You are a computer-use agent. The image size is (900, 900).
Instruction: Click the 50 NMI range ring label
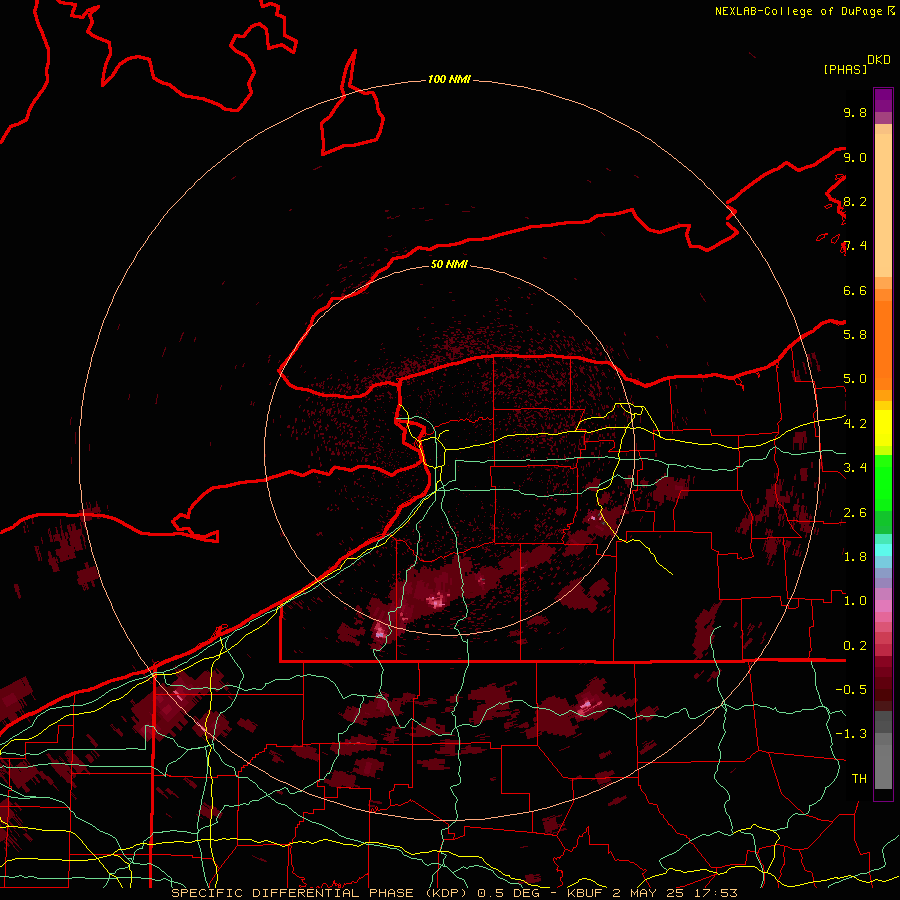(449, 264)
